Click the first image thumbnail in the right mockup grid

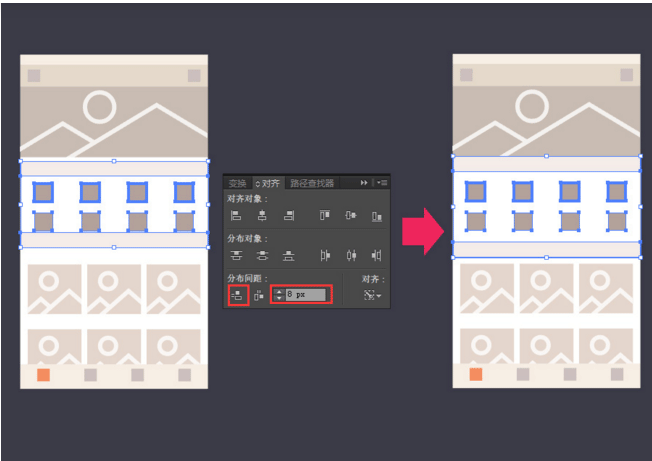click(x=487, y=288)
